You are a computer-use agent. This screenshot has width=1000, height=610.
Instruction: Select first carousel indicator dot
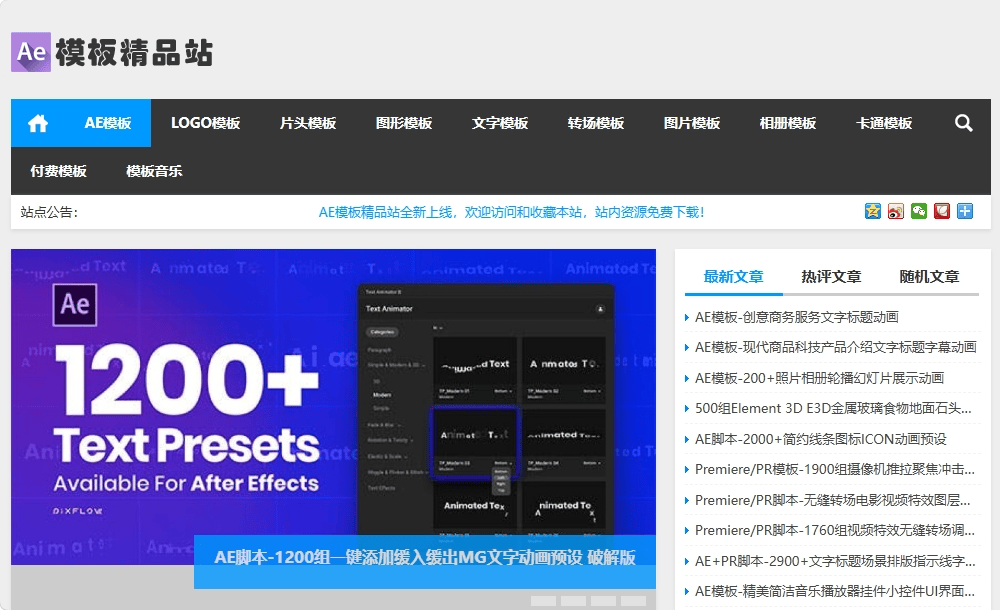click(543, 601)
